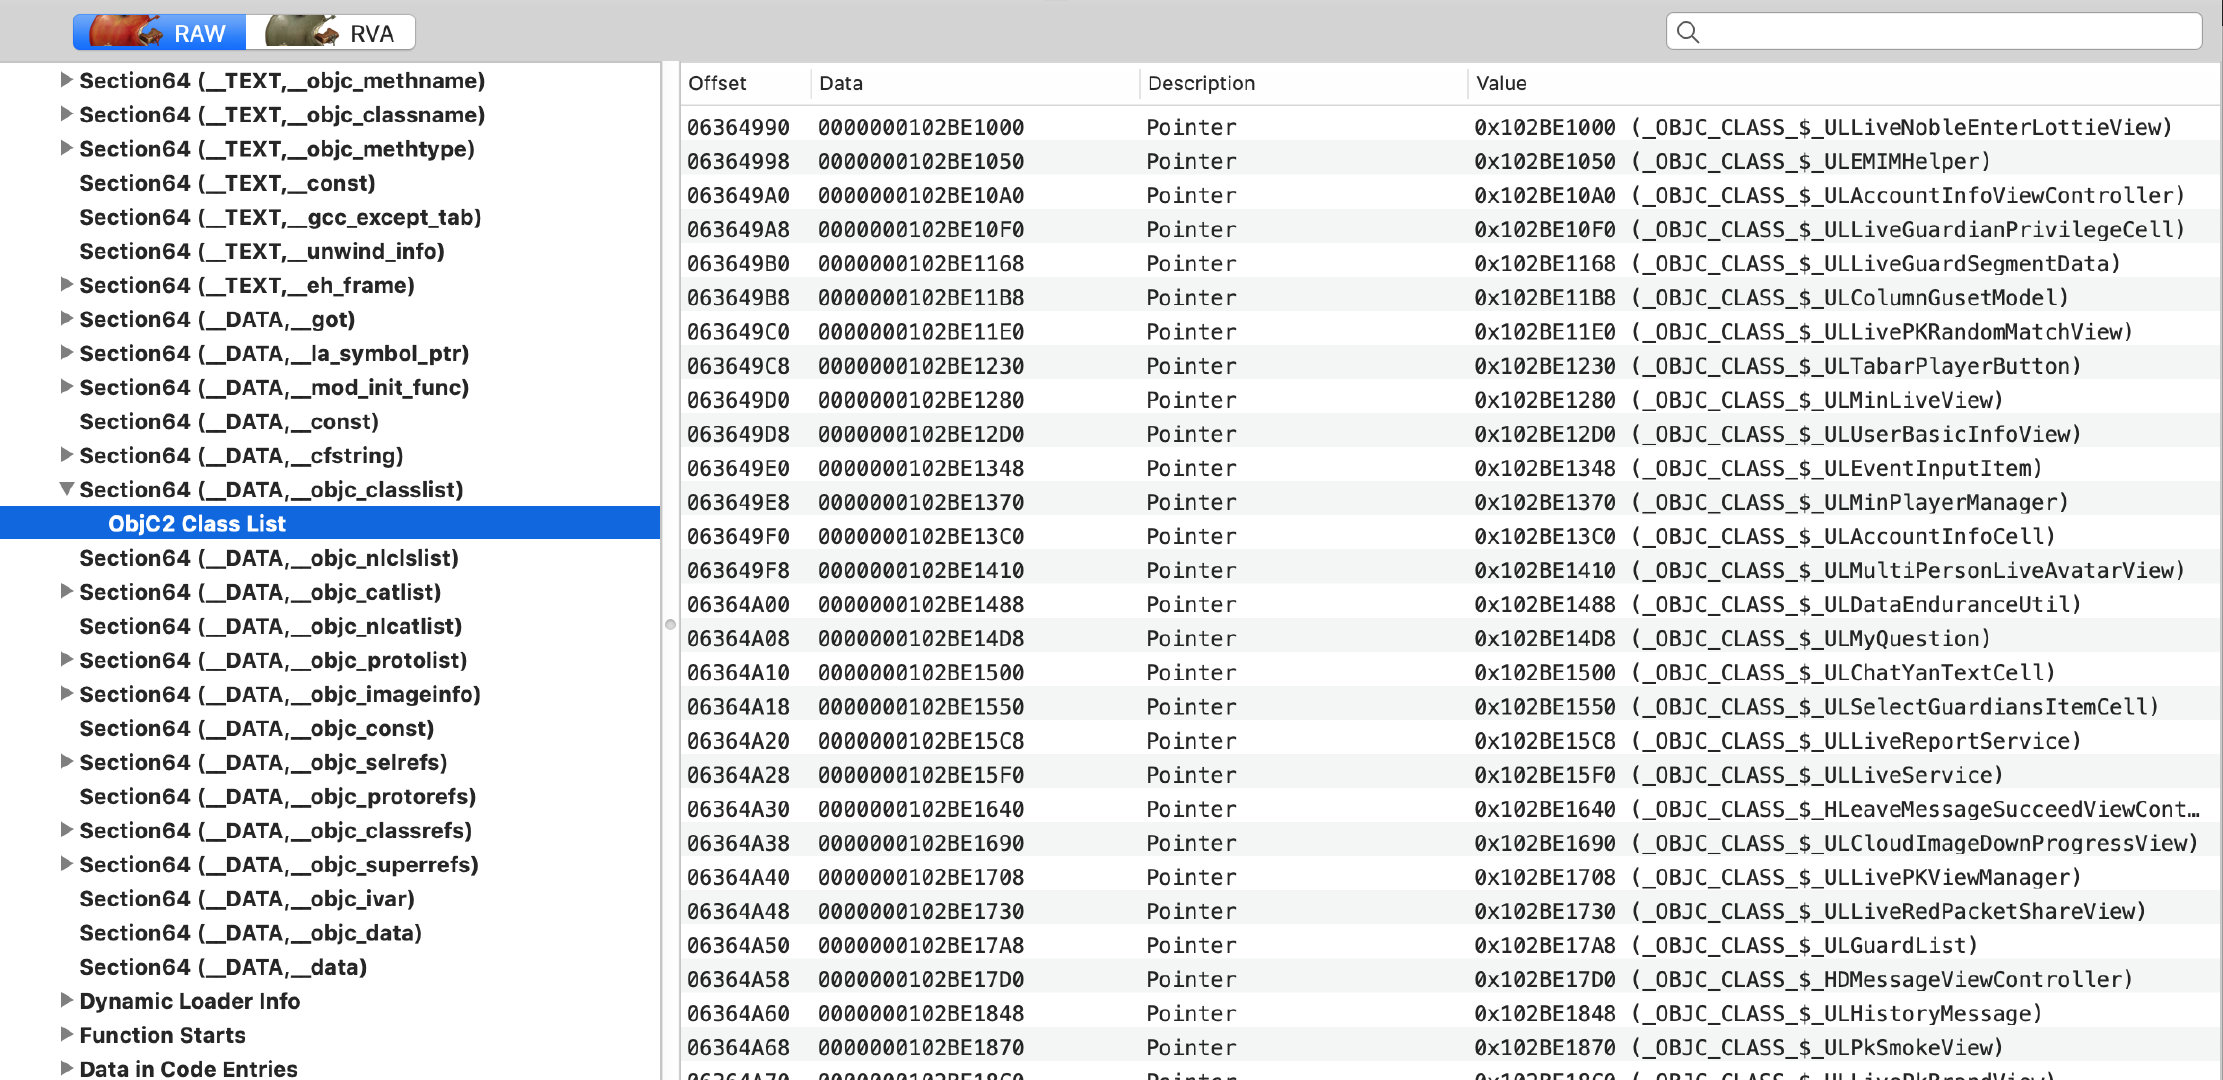This screenshot has width=2223, height=1080.
Task: Click the Description column header
Action: coord(1201,84)
